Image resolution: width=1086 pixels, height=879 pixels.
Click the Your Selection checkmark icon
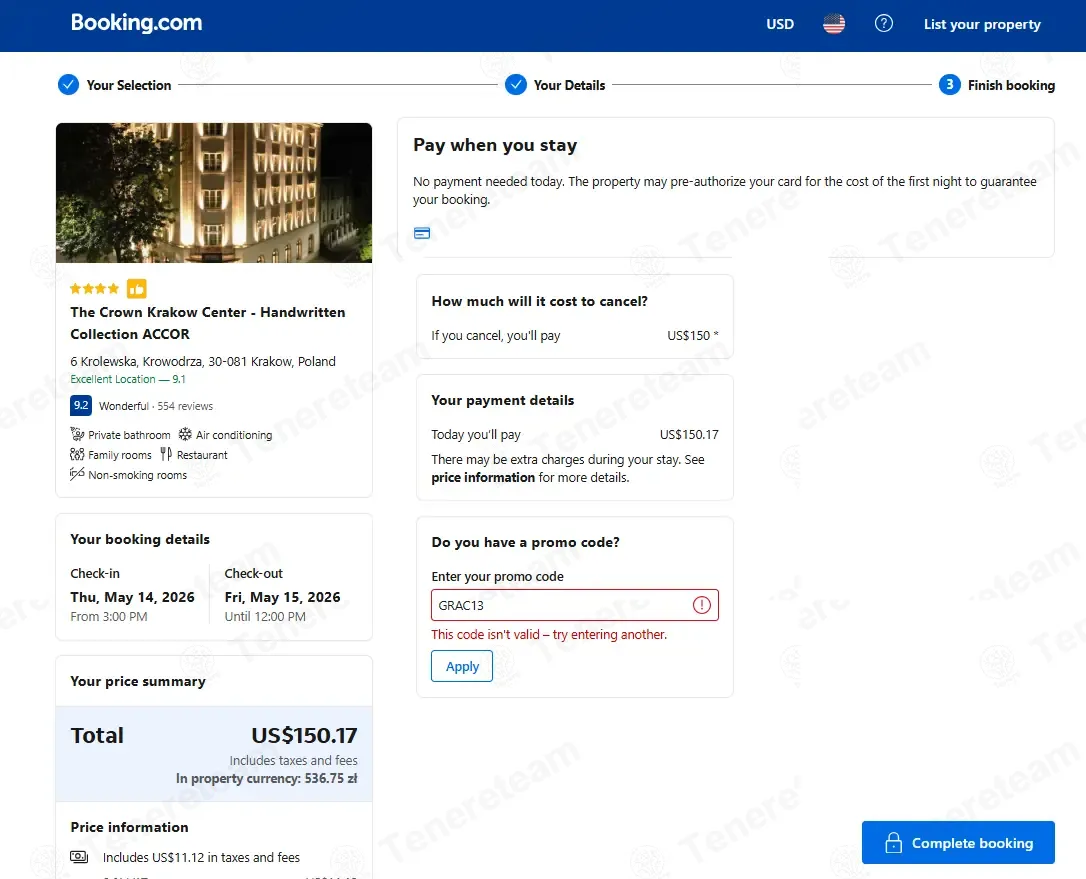tap(68, 85)
